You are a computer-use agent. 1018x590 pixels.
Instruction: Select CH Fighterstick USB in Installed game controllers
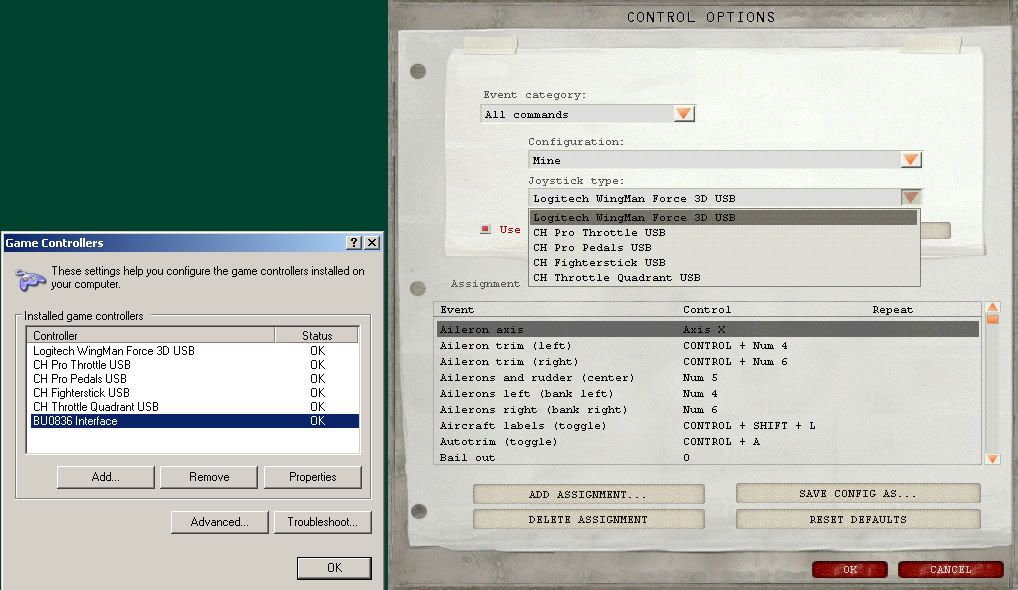193,393
